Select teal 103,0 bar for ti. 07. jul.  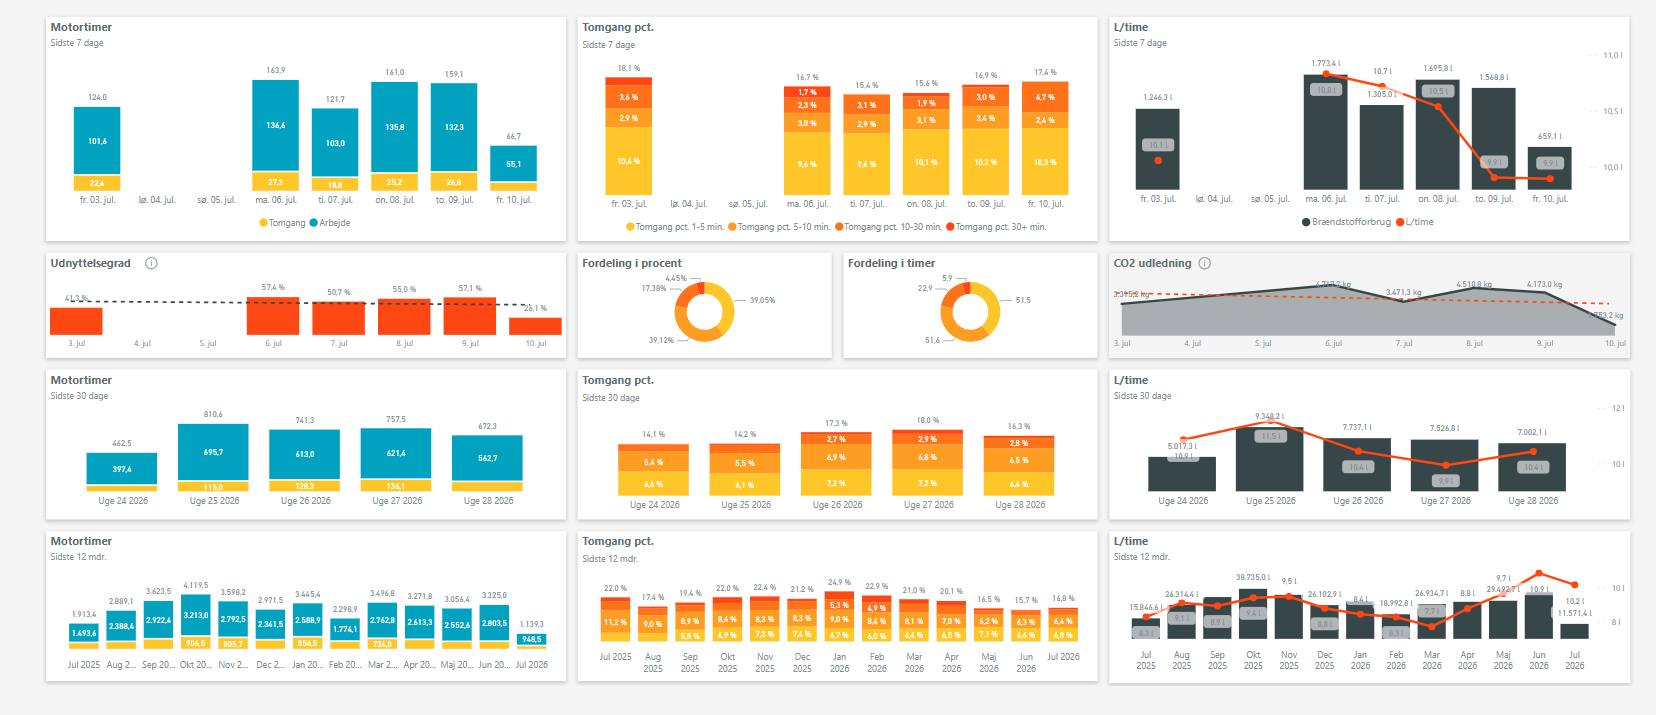click(335, 143)
